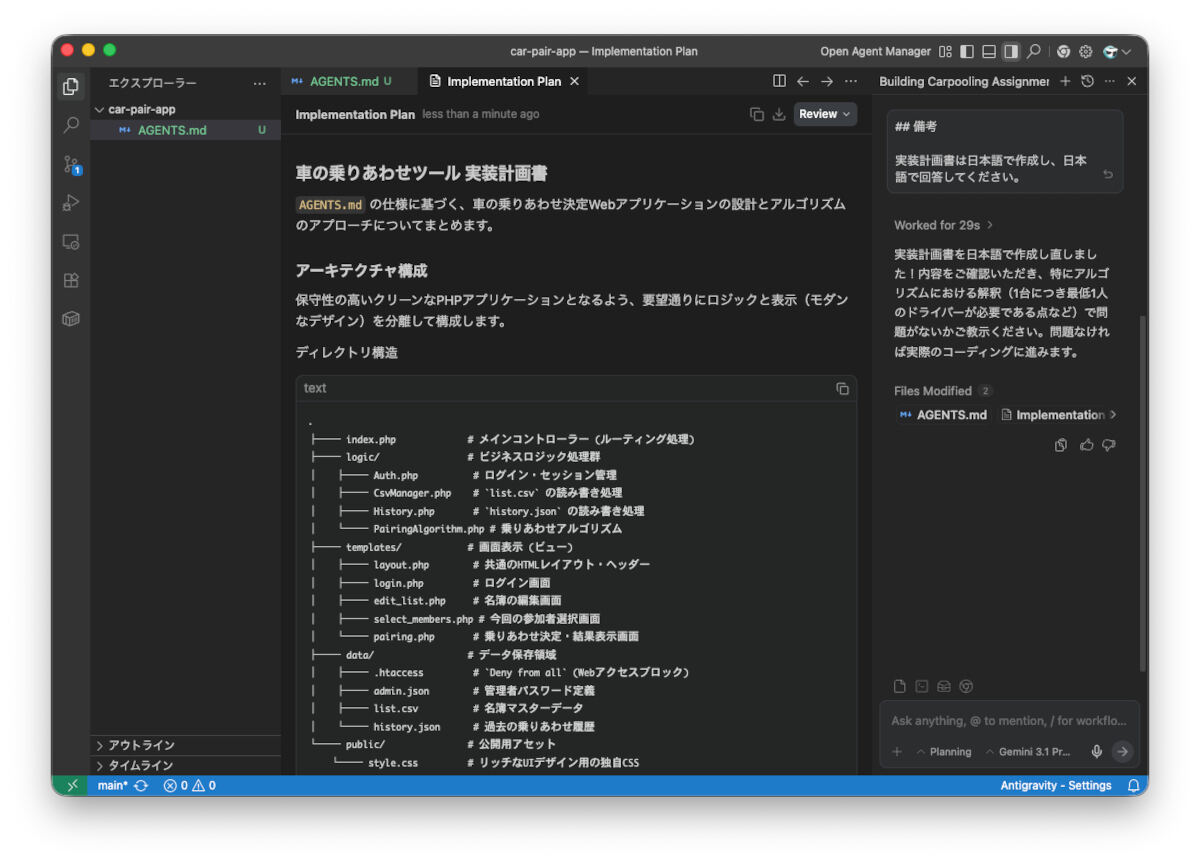Screen dimensions: 1200x864
Task: Split the editor to the right
Action: click(779, 81)
